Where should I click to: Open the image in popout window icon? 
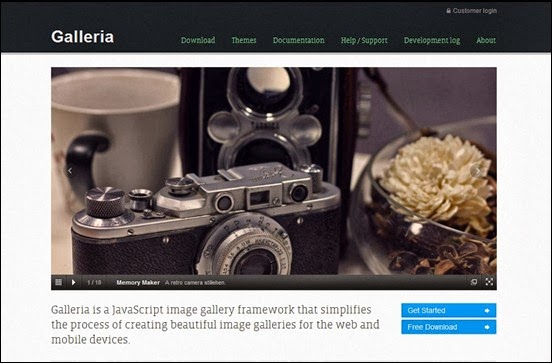pos(474,282)
